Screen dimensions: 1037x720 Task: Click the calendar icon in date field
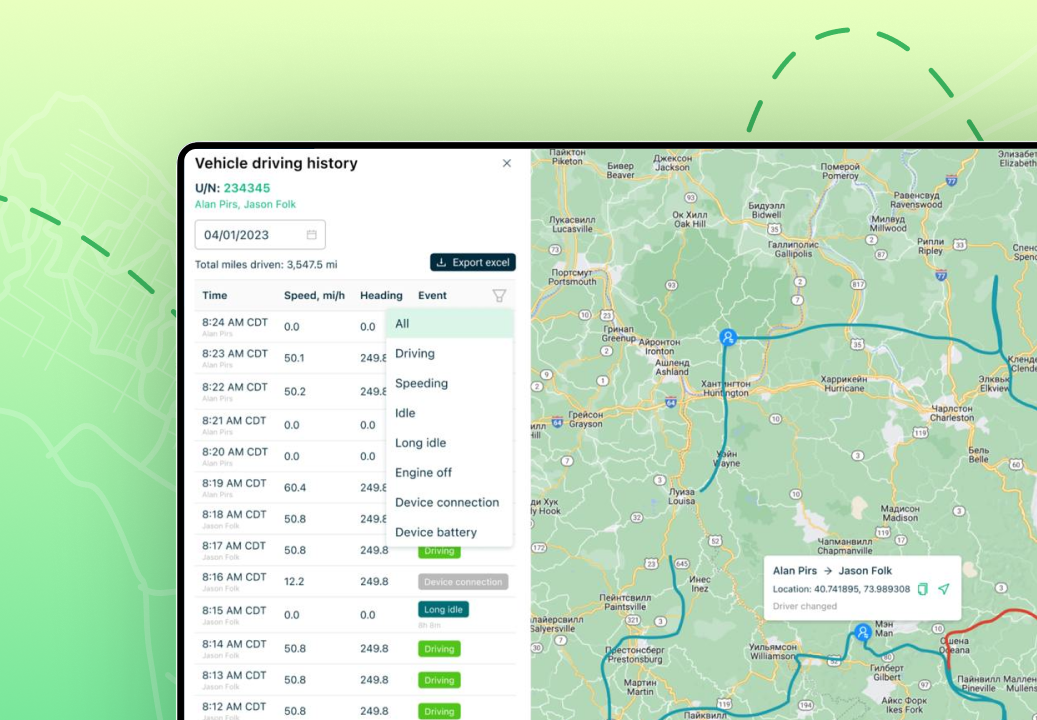(311, 235)
